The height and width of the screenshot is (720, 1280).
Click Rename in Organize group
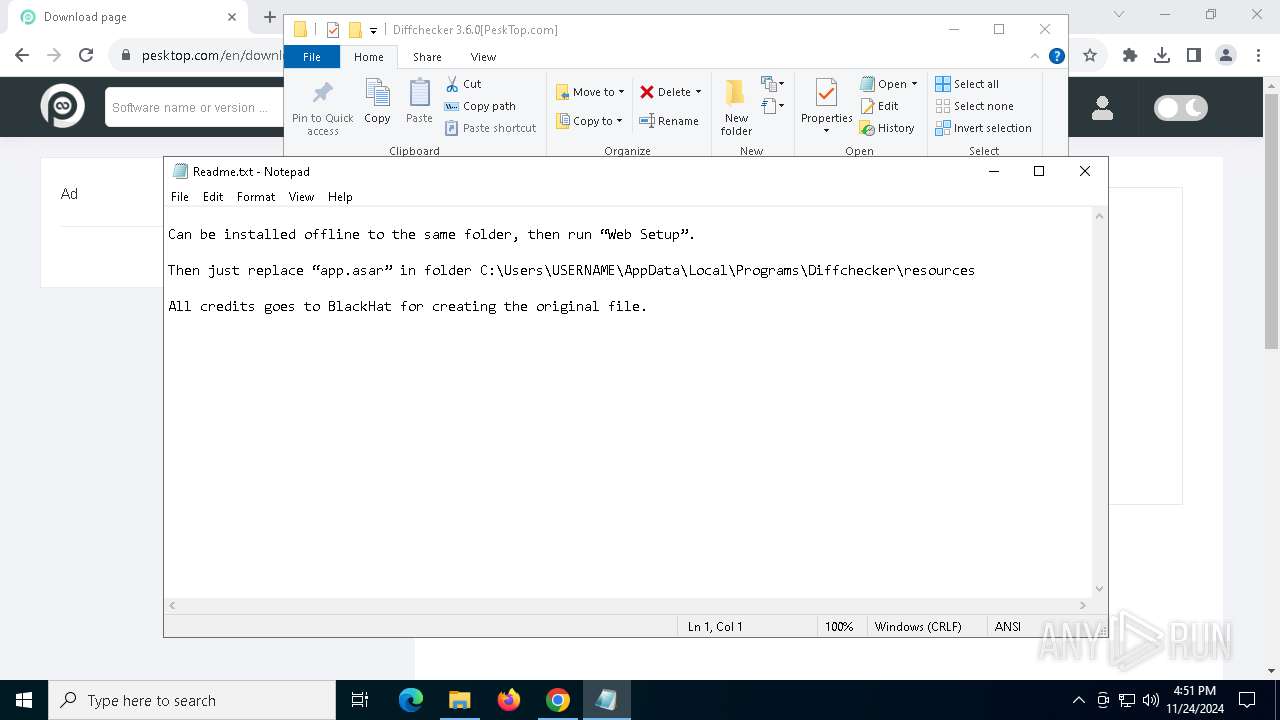tap(669, 121)
